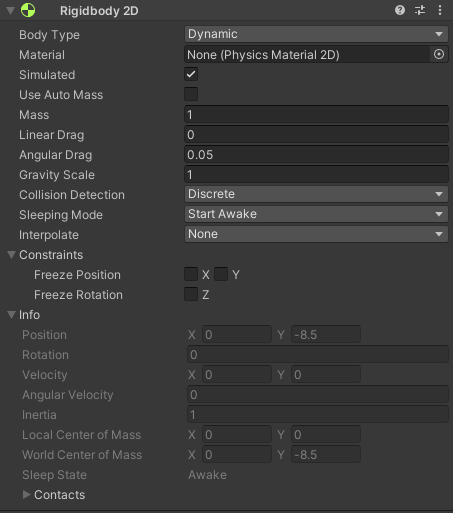The width and height of the screenshot is (453, 513).
Task: Open the Sleeping Mode dropdown
Action: click(316, 214)
